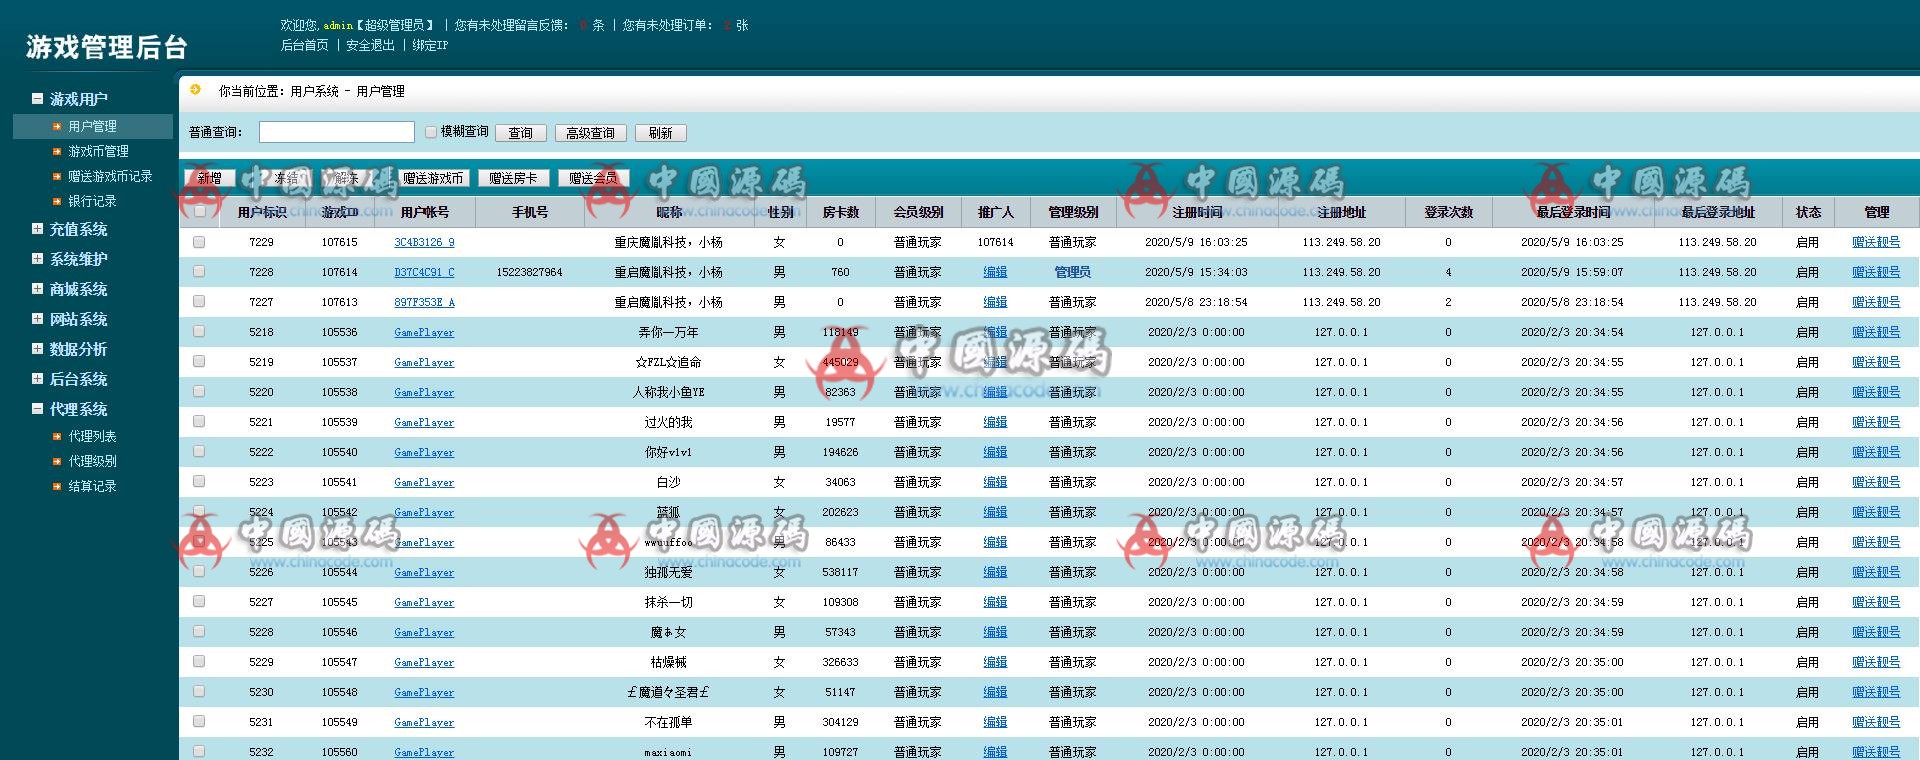This screenshot has height=760, width=1920.
Task: Collapse the 游戏用户 section
Action: click(x=37, y=98)
